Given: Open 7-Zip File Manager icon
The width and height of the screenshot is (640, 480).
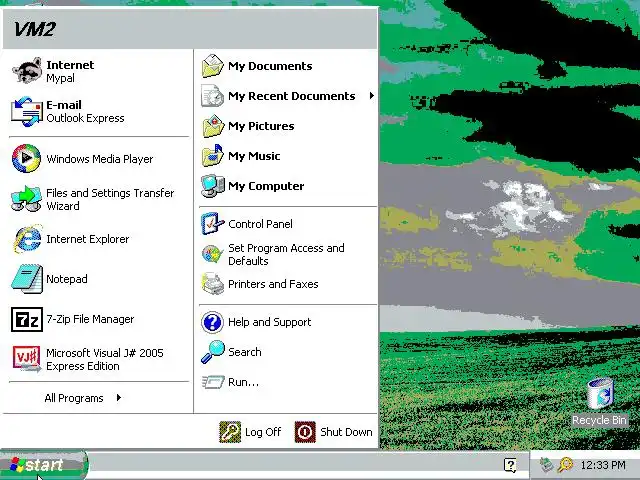Looking at the screenshot, I should coord(27,319).
